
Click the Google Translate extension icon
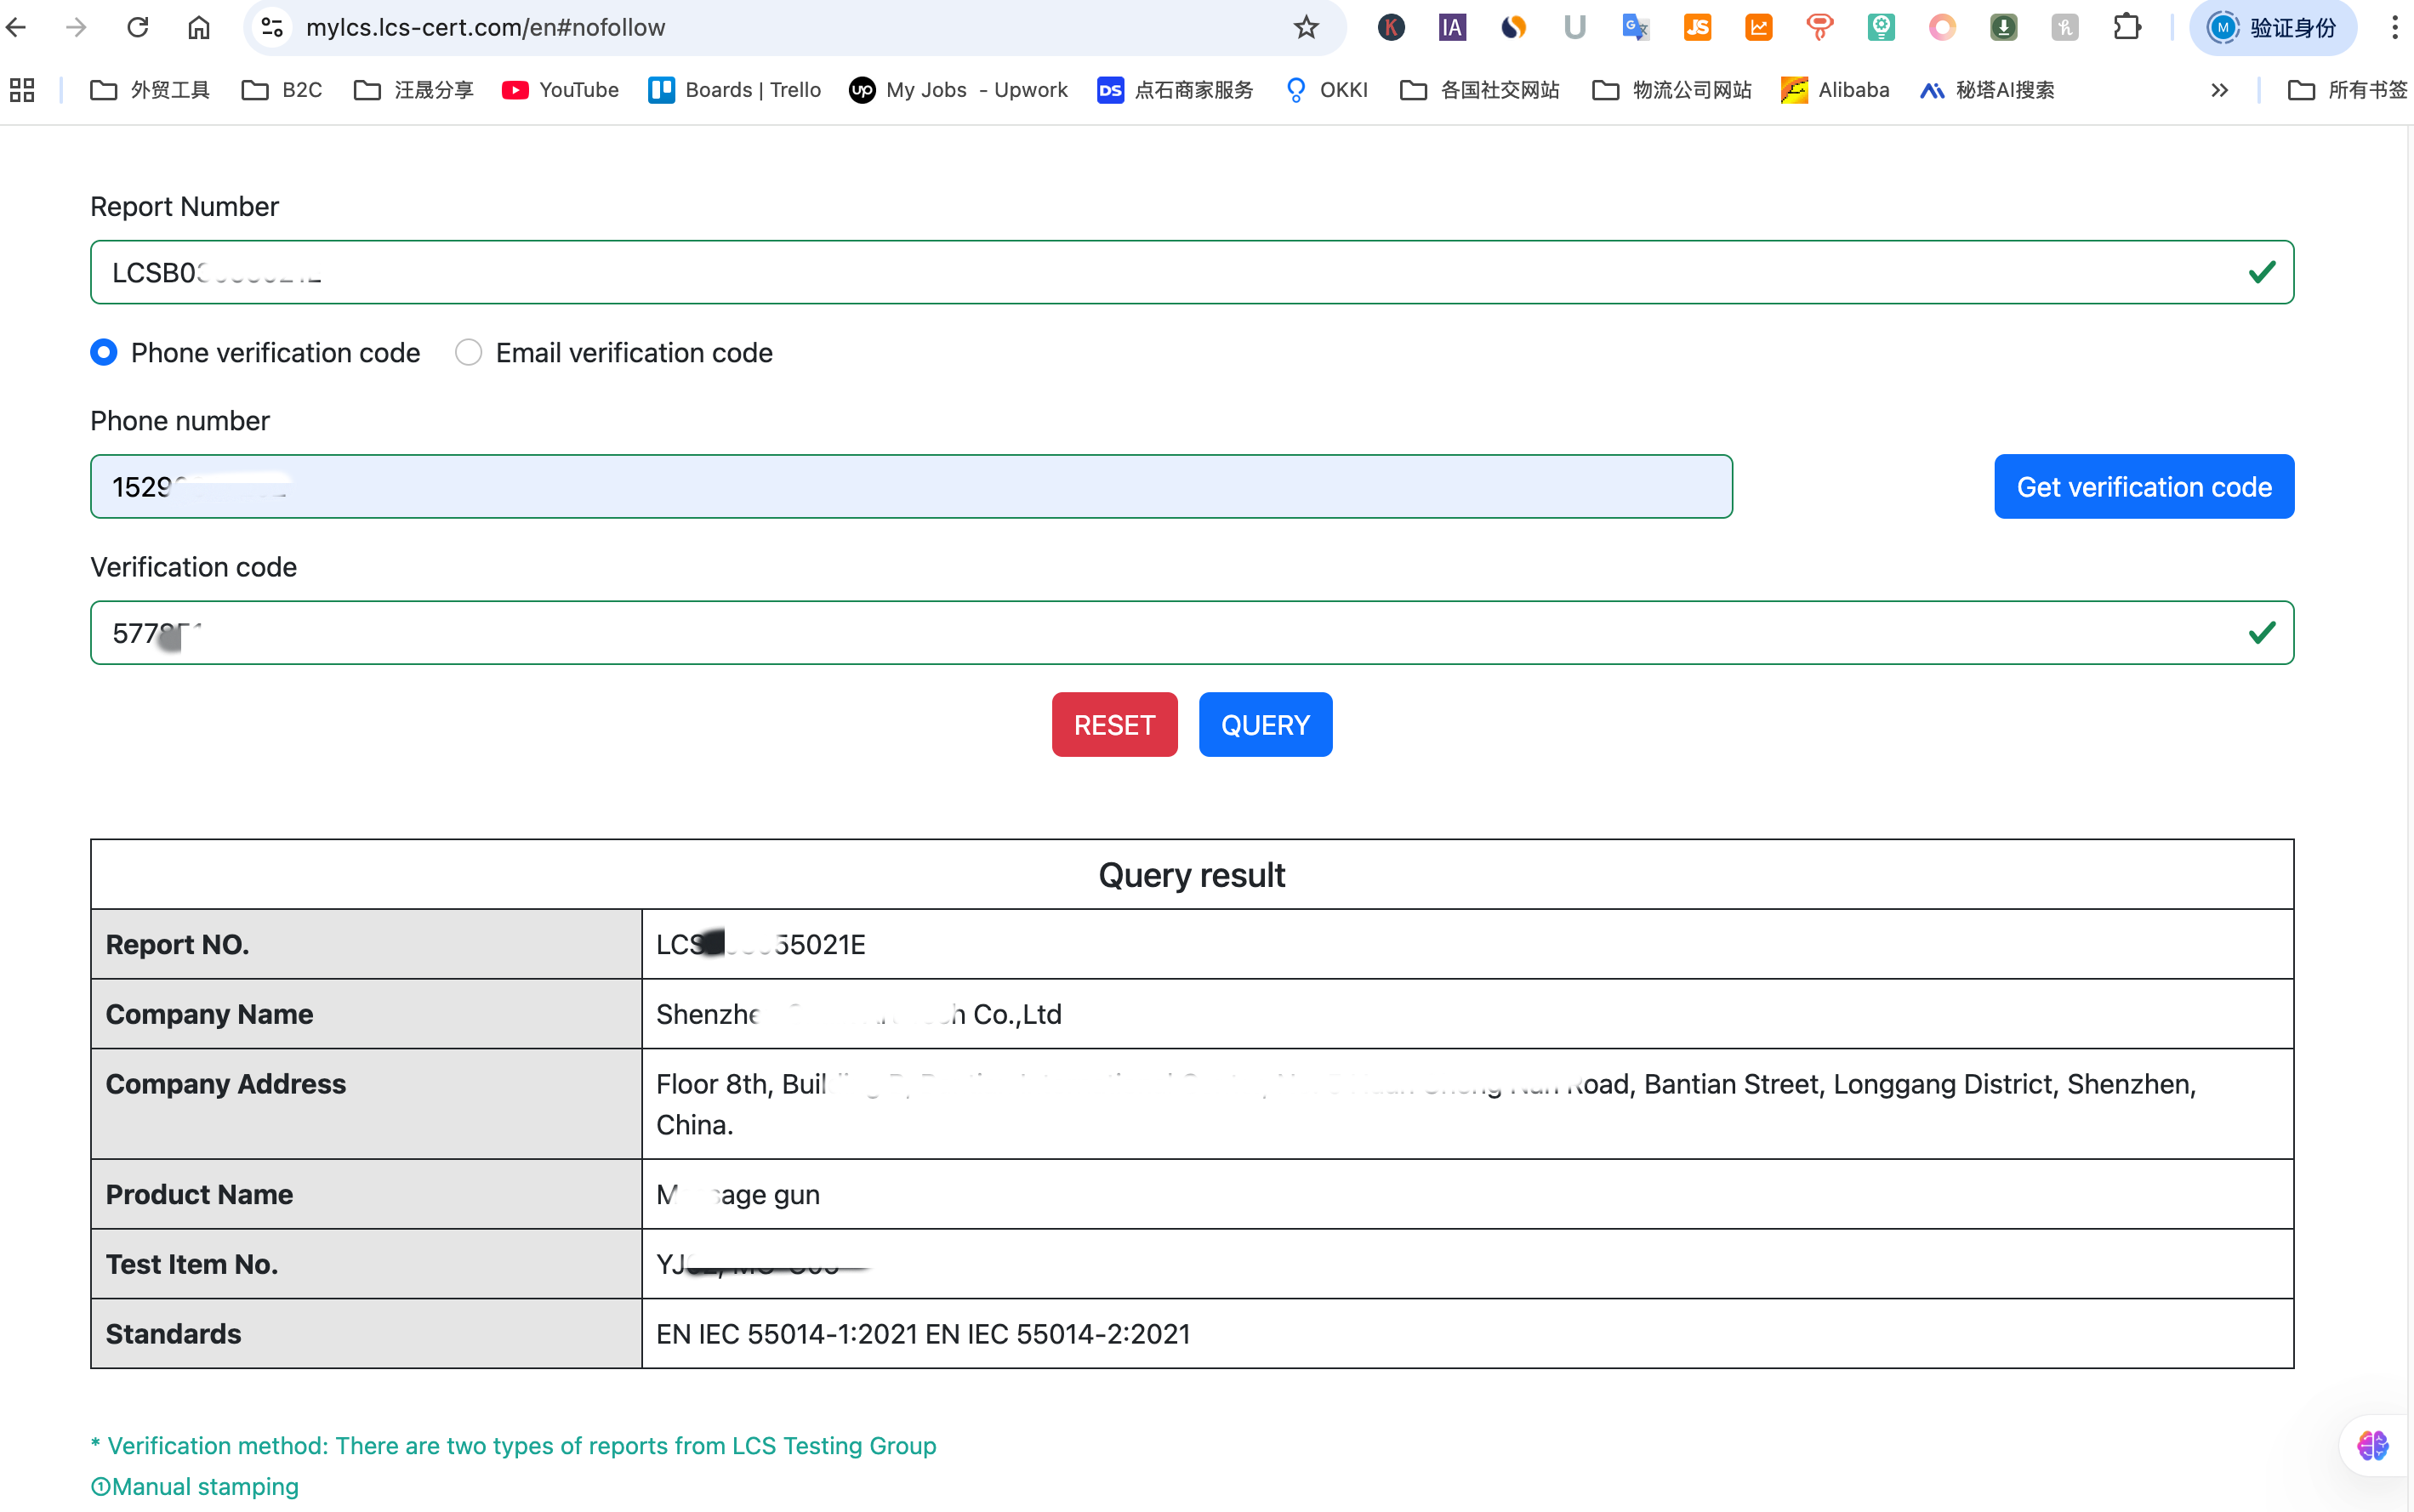1635,27
